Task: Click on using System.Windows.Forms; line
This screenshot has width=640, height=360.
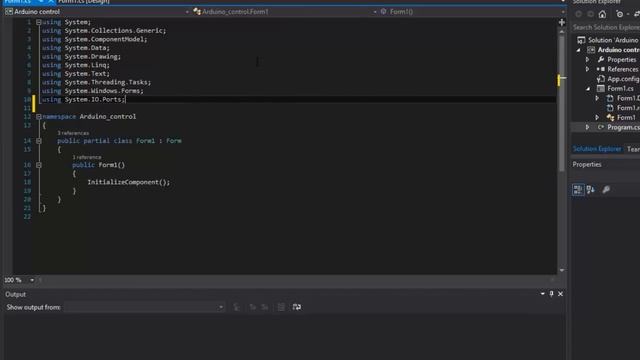Action: pos(93,91)
